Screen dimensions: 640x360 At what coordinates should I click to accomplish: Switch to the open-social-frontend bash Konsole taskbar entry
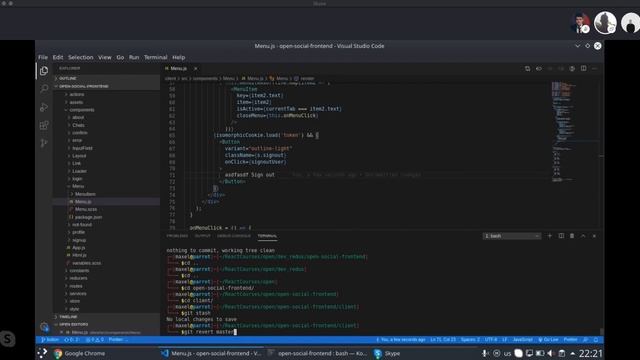(318, 353)
